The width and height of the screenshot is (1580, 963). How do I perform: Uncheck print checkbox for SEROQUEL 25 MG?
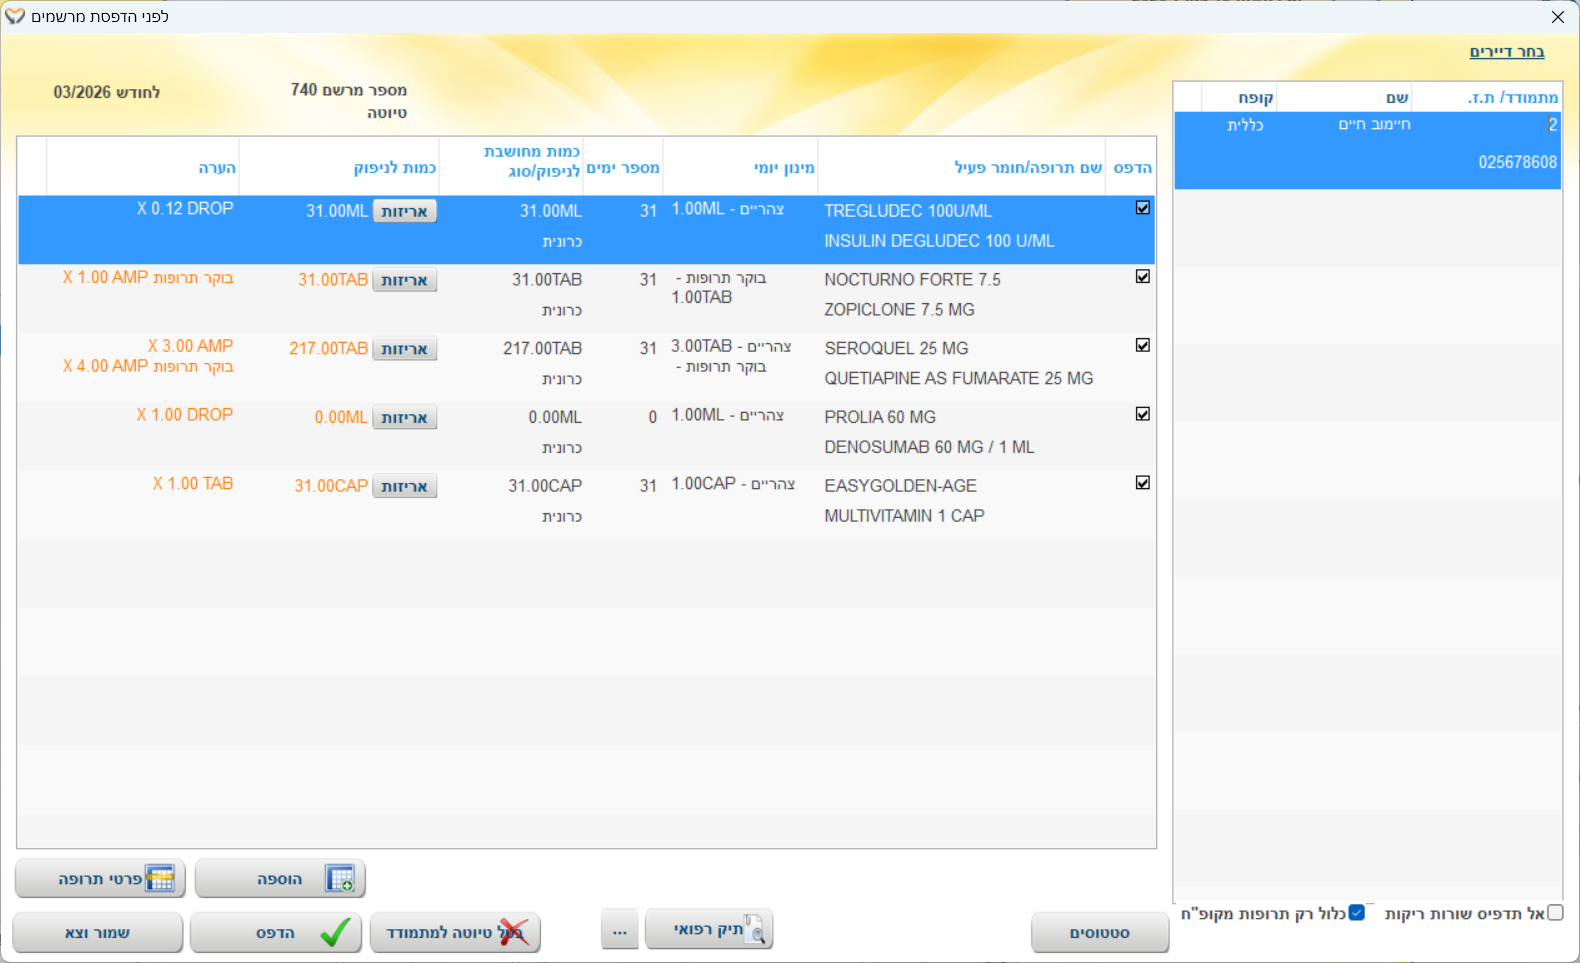(1142, 345)
